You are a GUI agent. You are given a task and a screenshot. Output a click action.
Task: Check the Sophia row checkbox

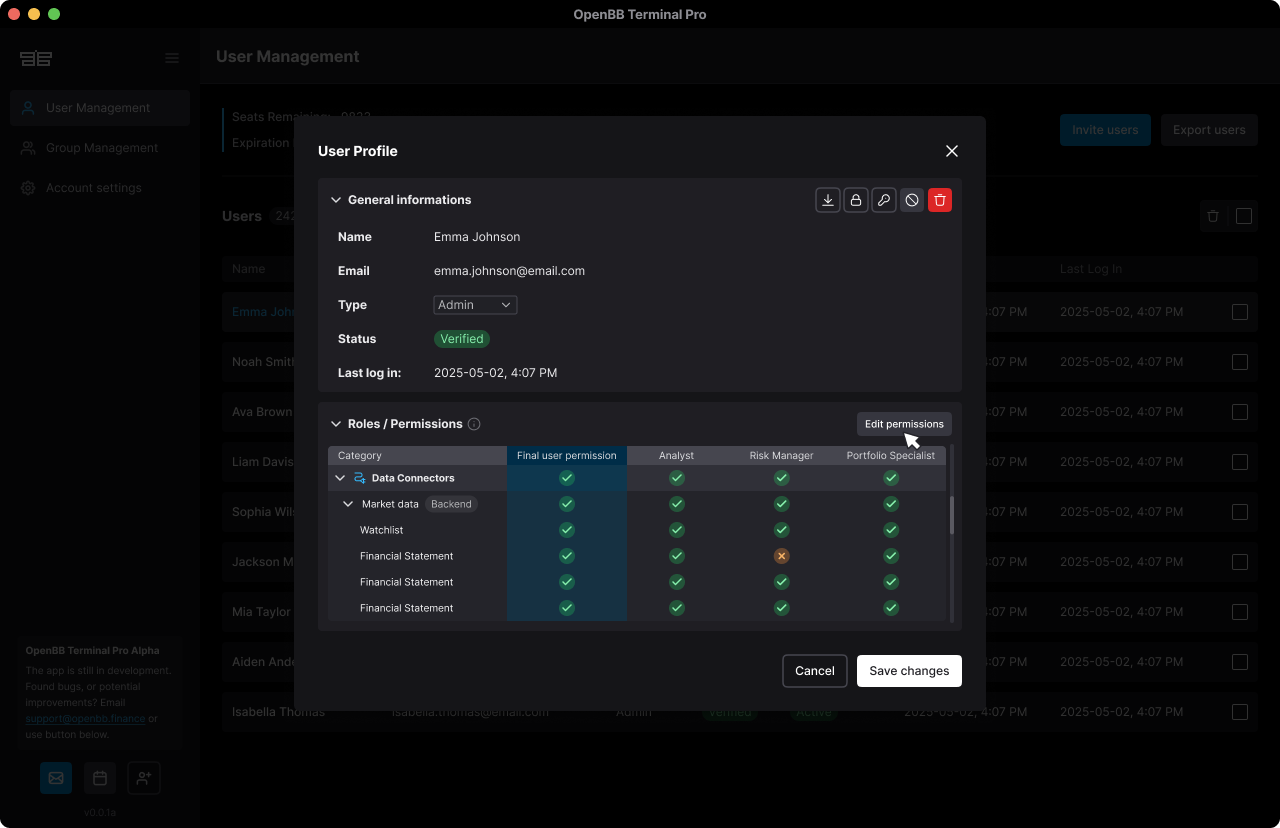point(1240,512)
